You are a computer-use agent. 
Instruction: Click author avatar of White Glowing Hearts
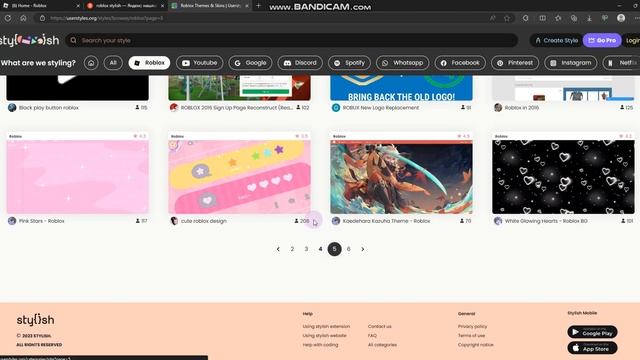(498, 221)
